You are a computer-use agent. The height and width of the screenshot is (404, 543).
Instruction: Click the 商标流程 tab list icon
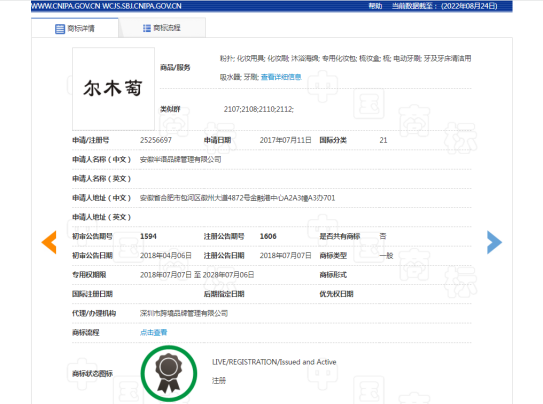click(147, 28)
